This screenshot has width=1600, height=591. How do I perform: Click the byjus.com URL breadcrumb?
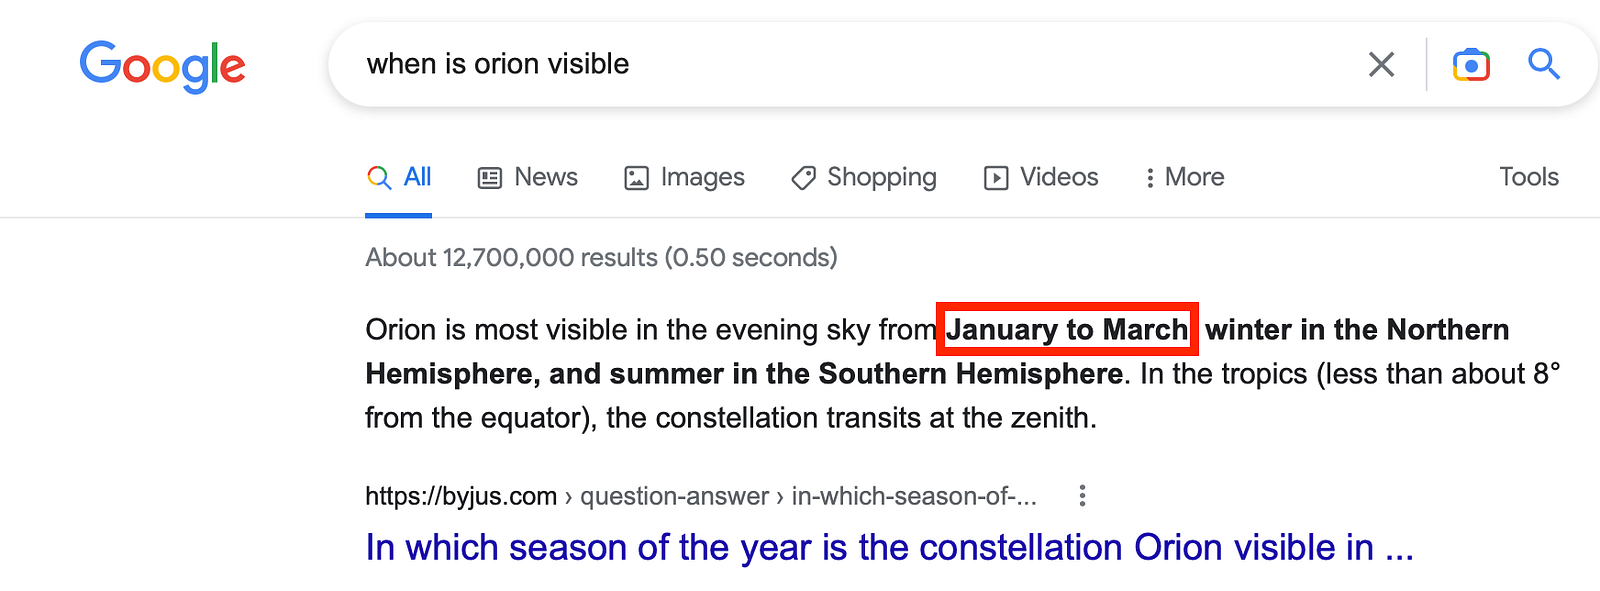point(460,496)
